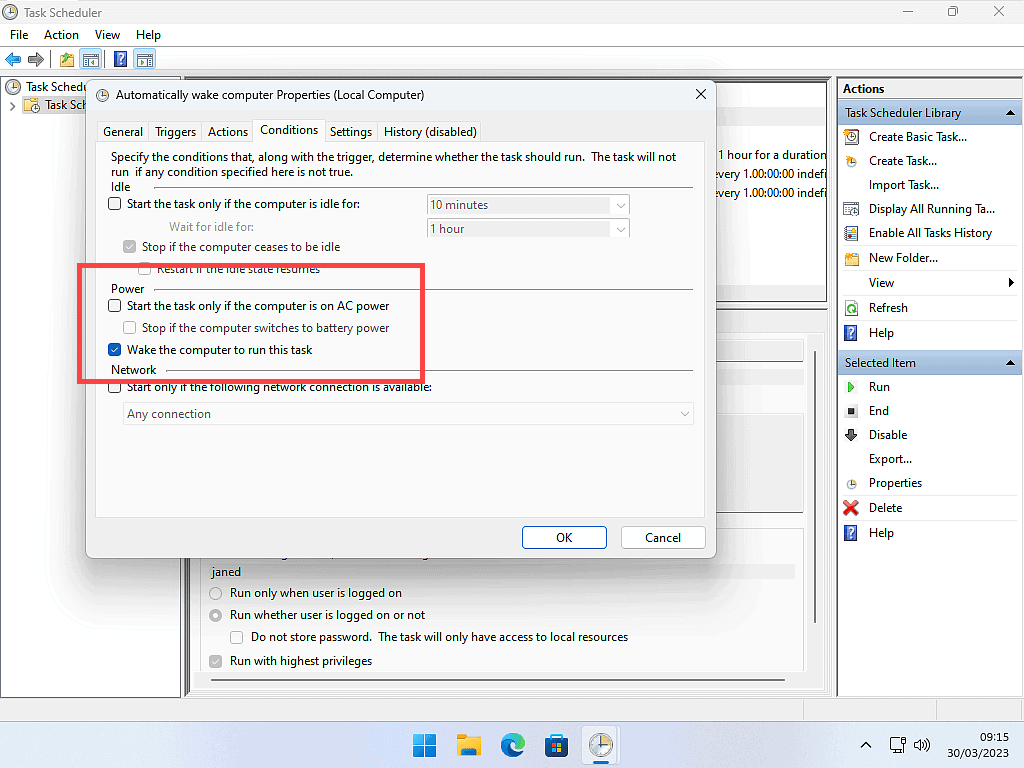Uncheck Wake the computer to run this task

[115, 350]
